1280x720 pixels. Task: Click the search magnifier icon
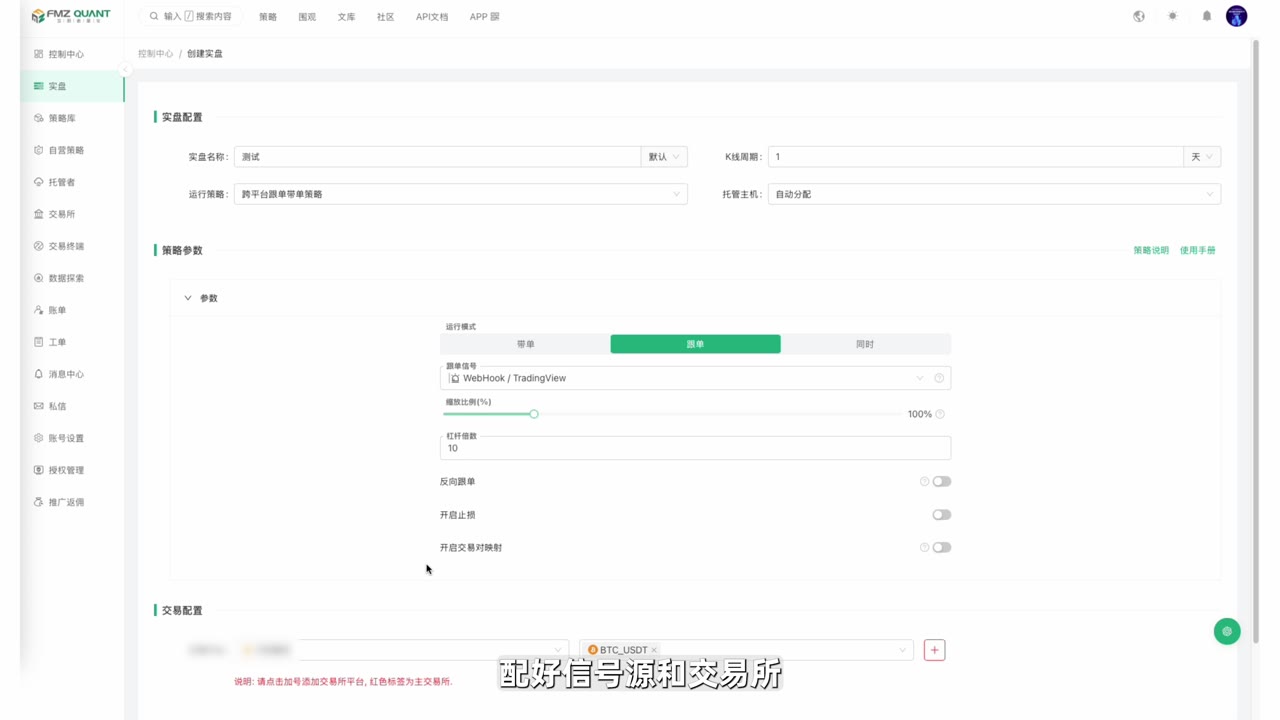(x=154, y=16)
